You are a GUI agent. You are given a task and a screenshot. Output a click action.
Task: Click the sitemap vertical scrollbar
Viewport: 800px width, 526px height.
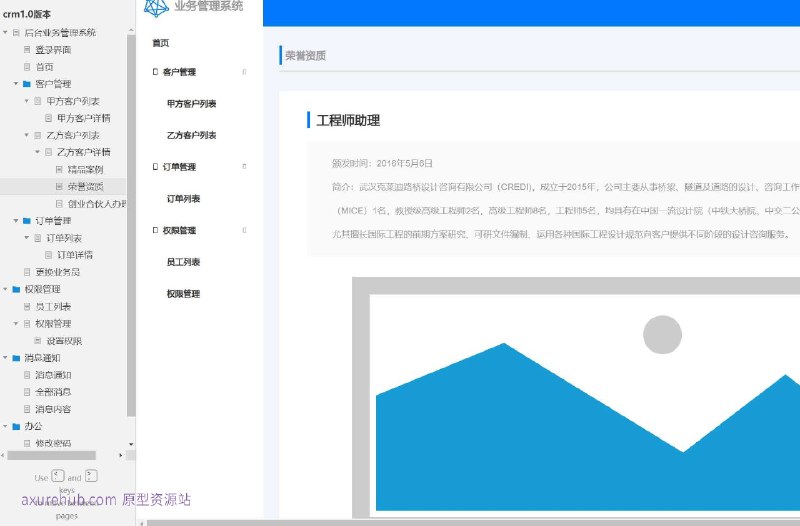131,224
